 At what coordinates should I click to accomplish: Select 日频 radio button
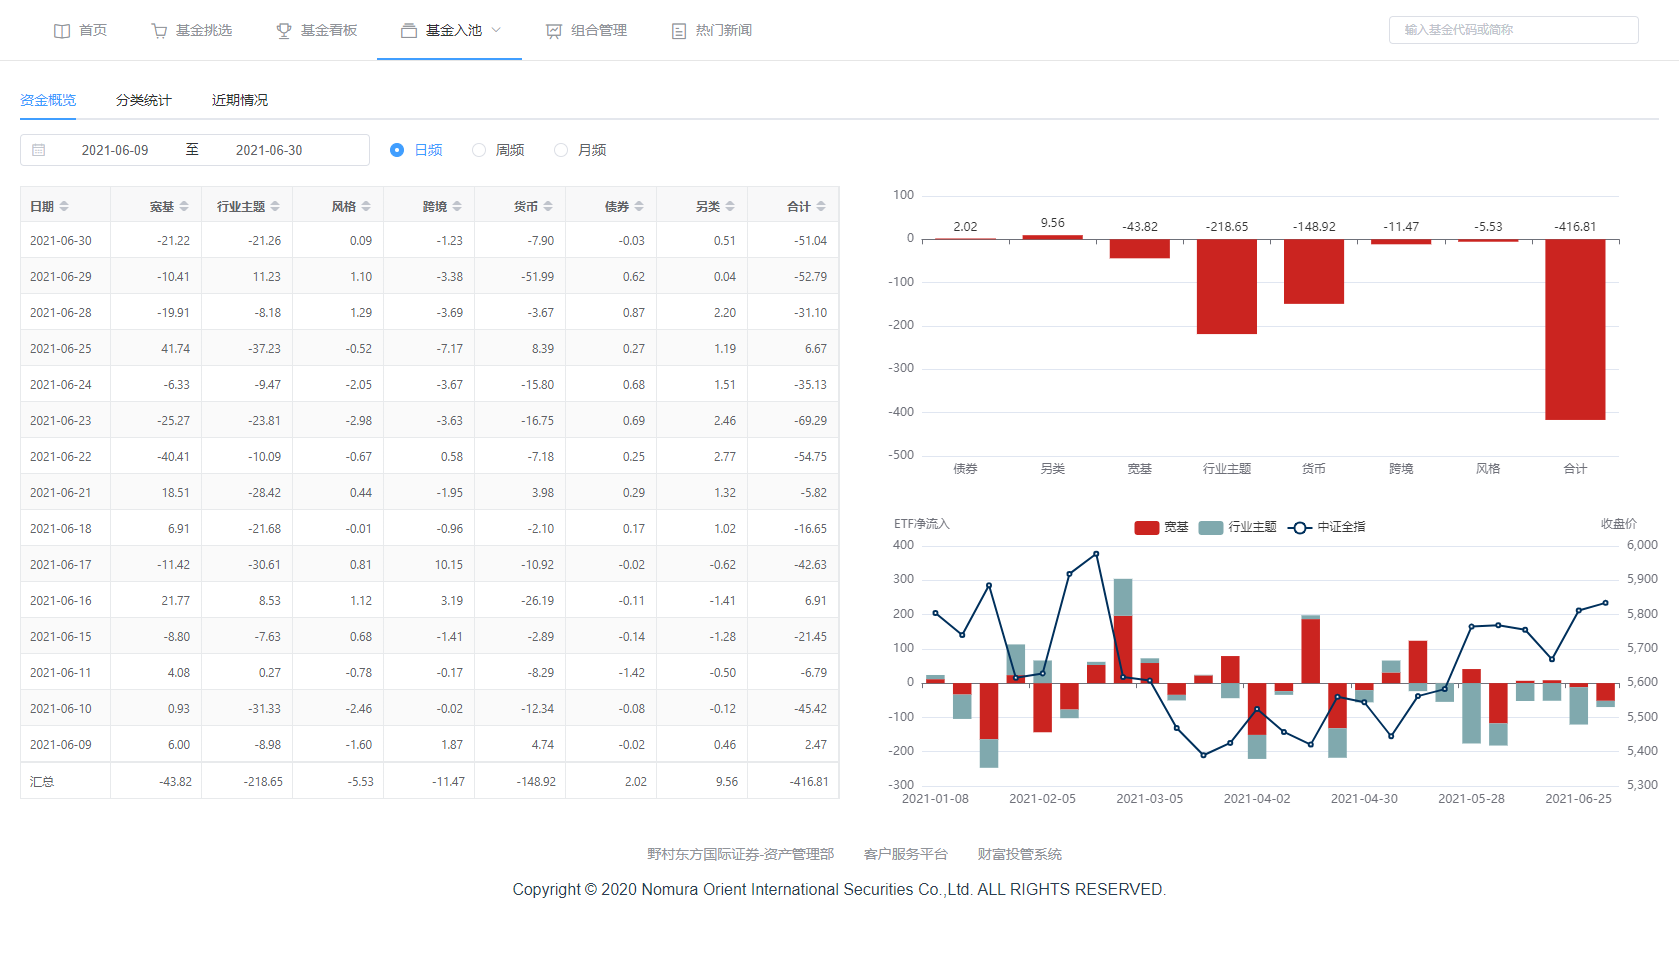pos(397,150)
